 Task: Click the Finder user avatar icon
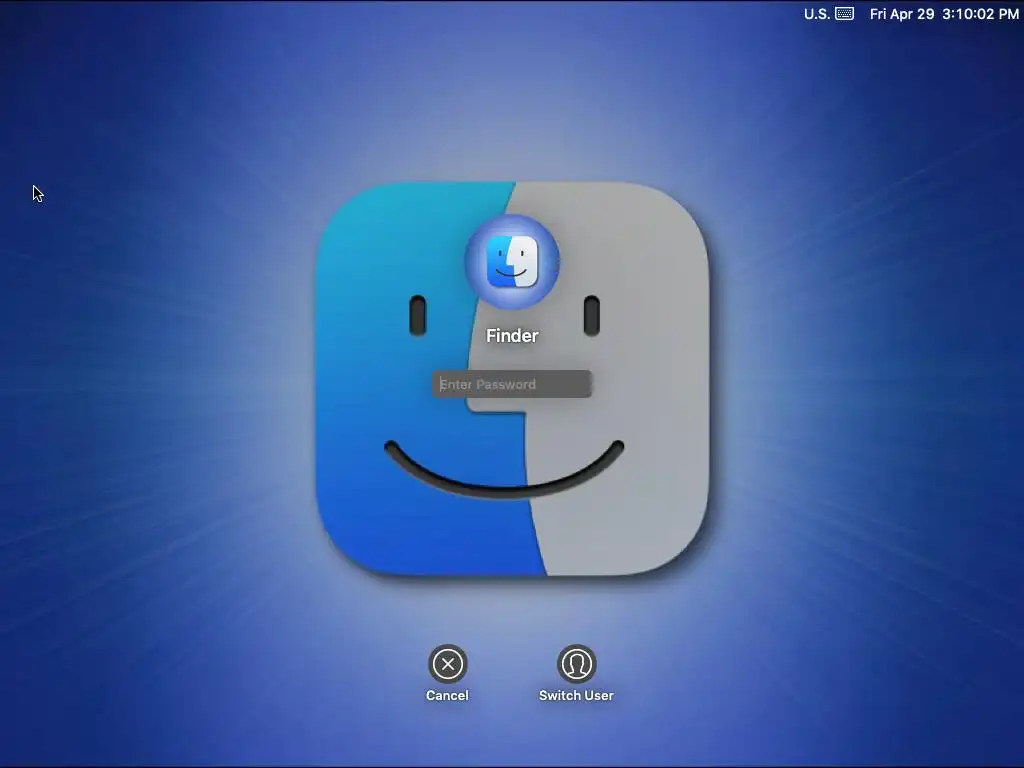[x=512, y=262]
